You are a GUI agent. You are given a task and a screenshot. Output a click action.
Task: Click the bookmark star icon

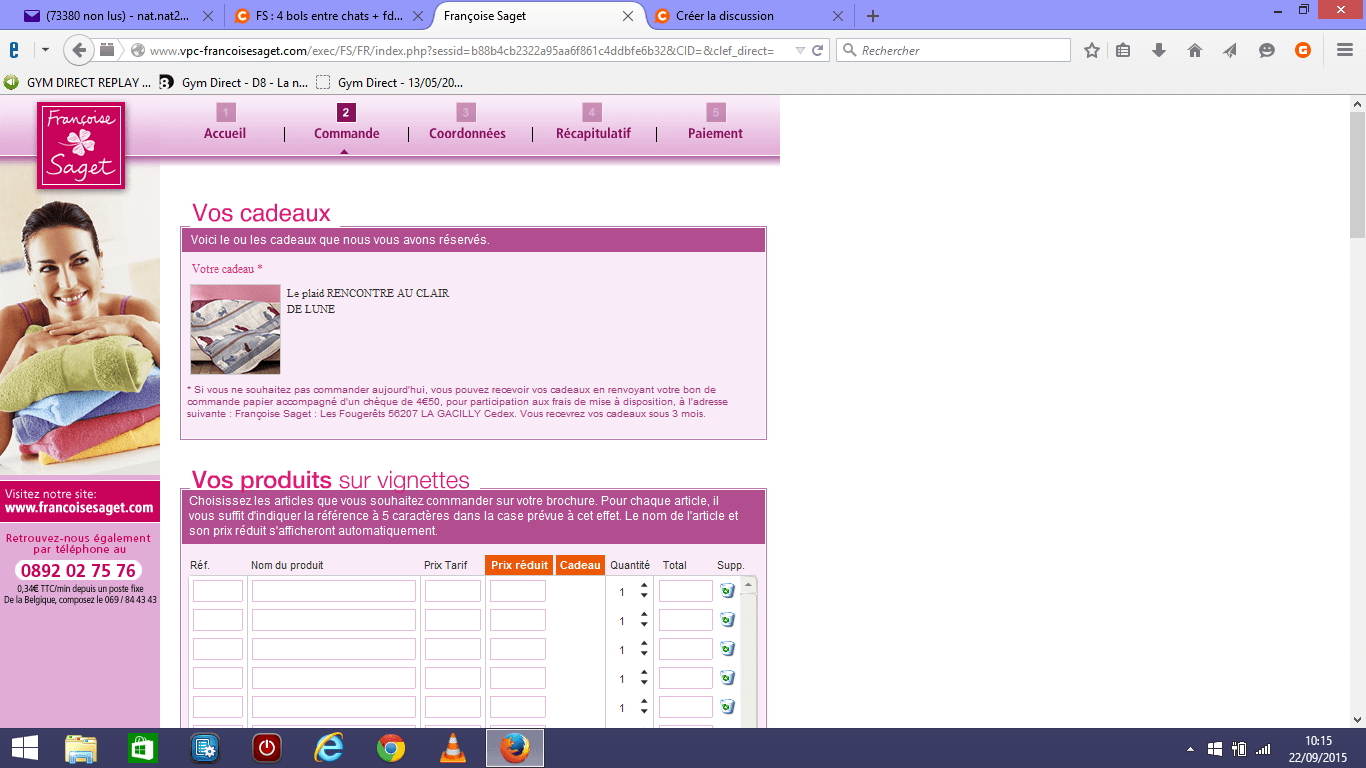coord(1092,51)
